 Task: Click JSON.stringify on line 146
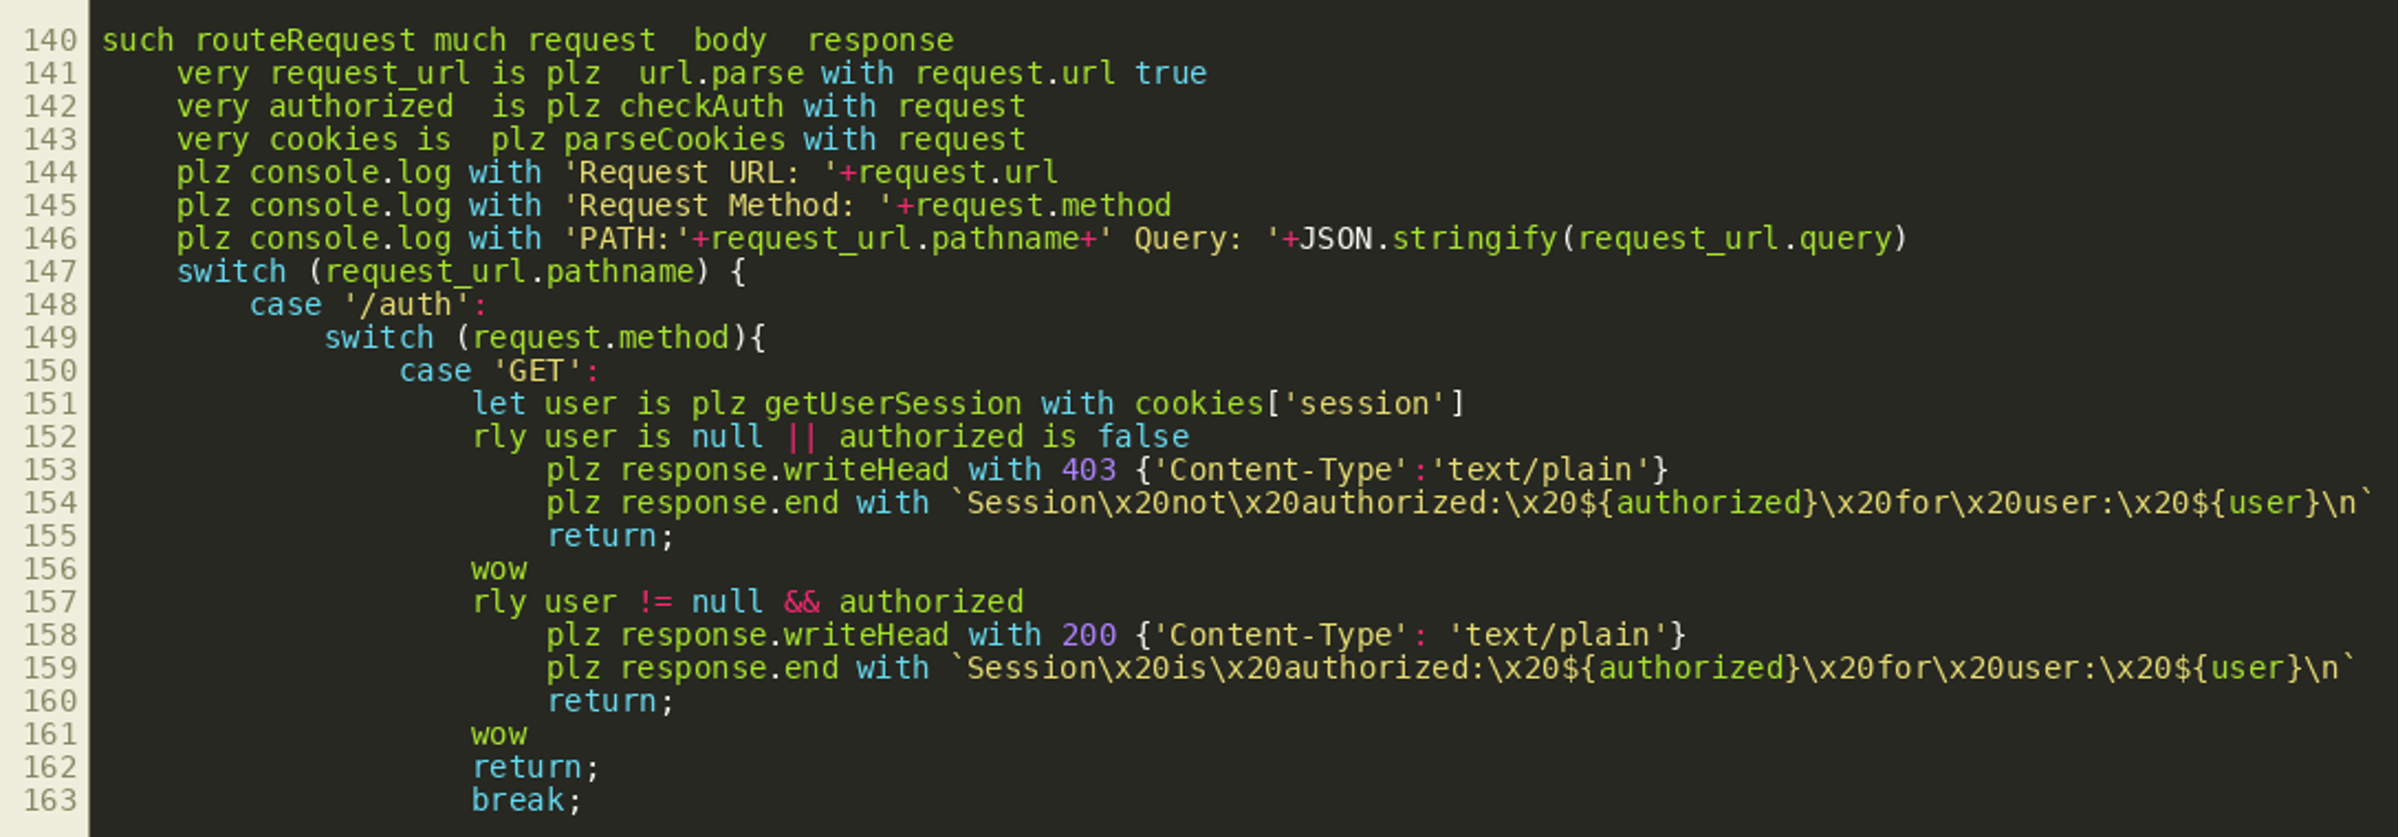[x=1429, y=239]
